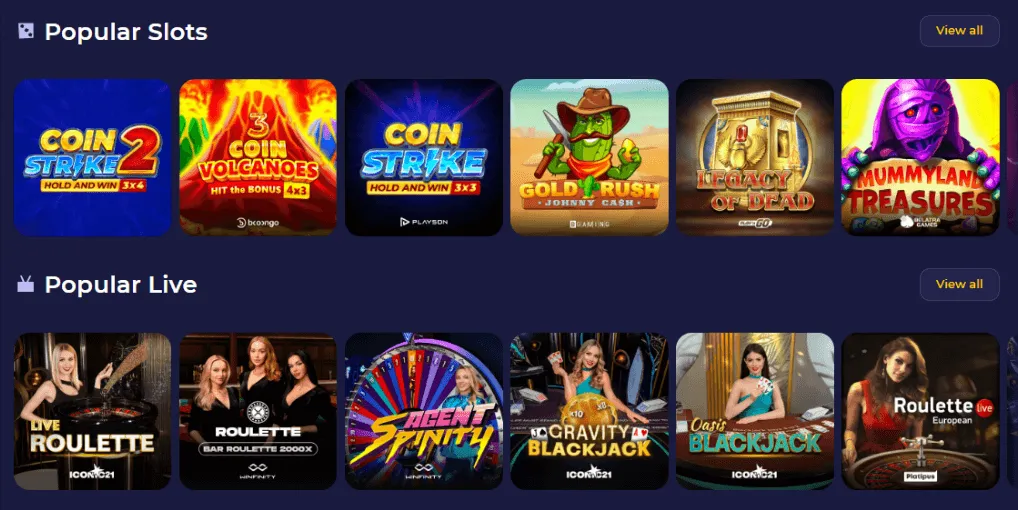Join the Bar Roulette 2000X live game
This screenshot has width=1018, height=510.
[258, 411]
